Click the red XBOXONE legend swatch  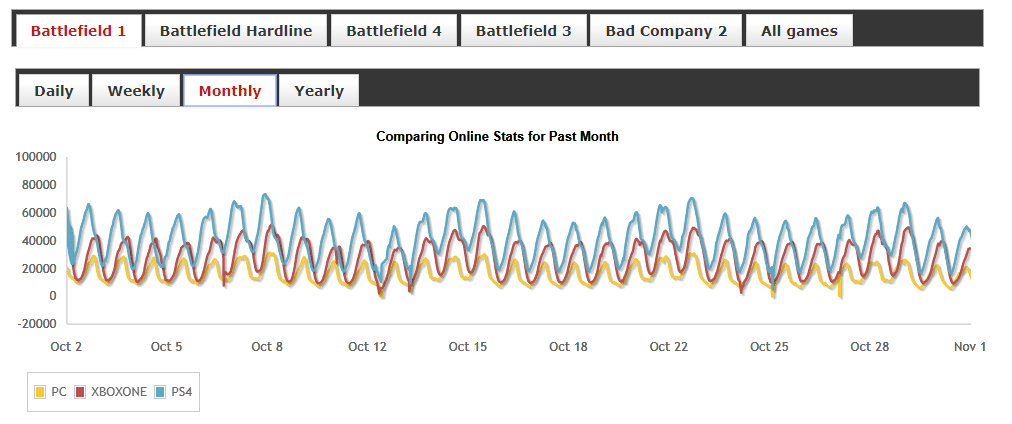click(80, 392)
